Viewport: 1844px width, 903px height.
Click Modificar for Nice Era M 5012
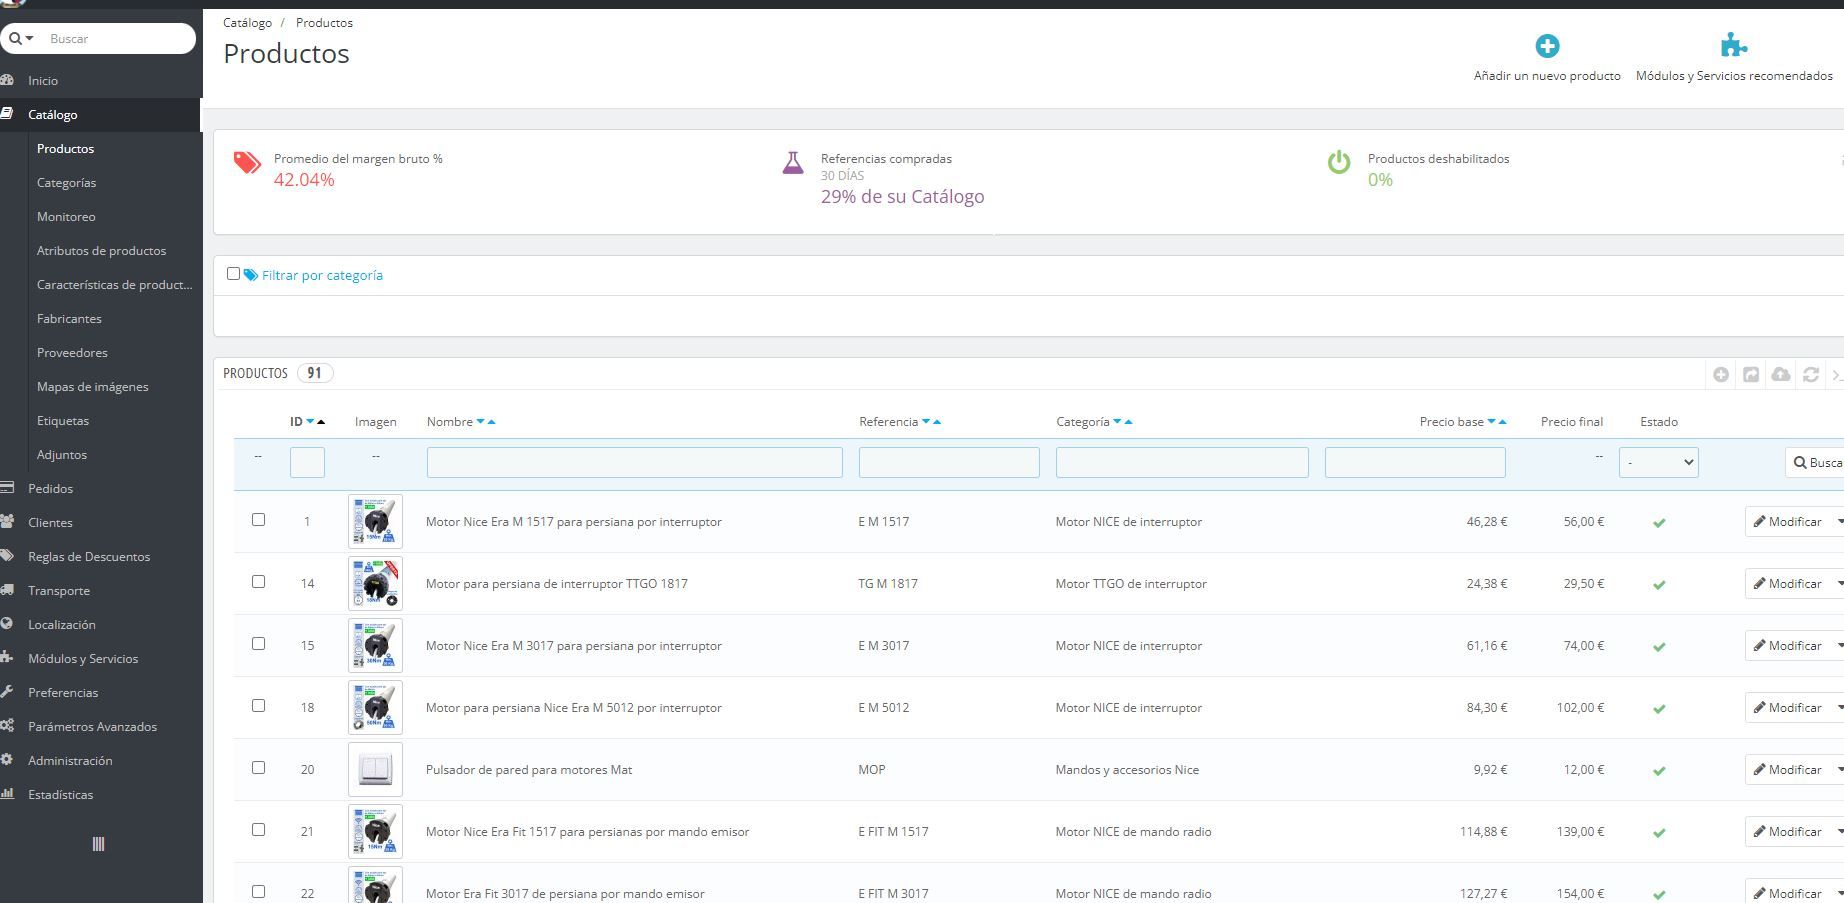tap(1788, 708)
